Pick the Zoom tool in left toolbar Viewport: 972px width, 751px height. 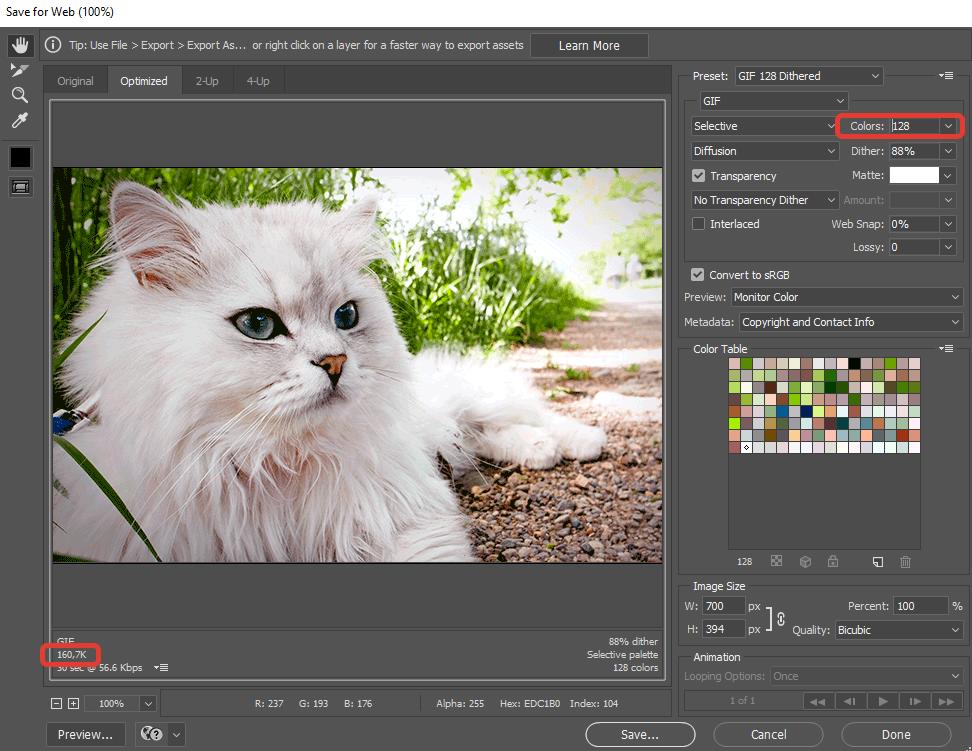coord(20,95)
